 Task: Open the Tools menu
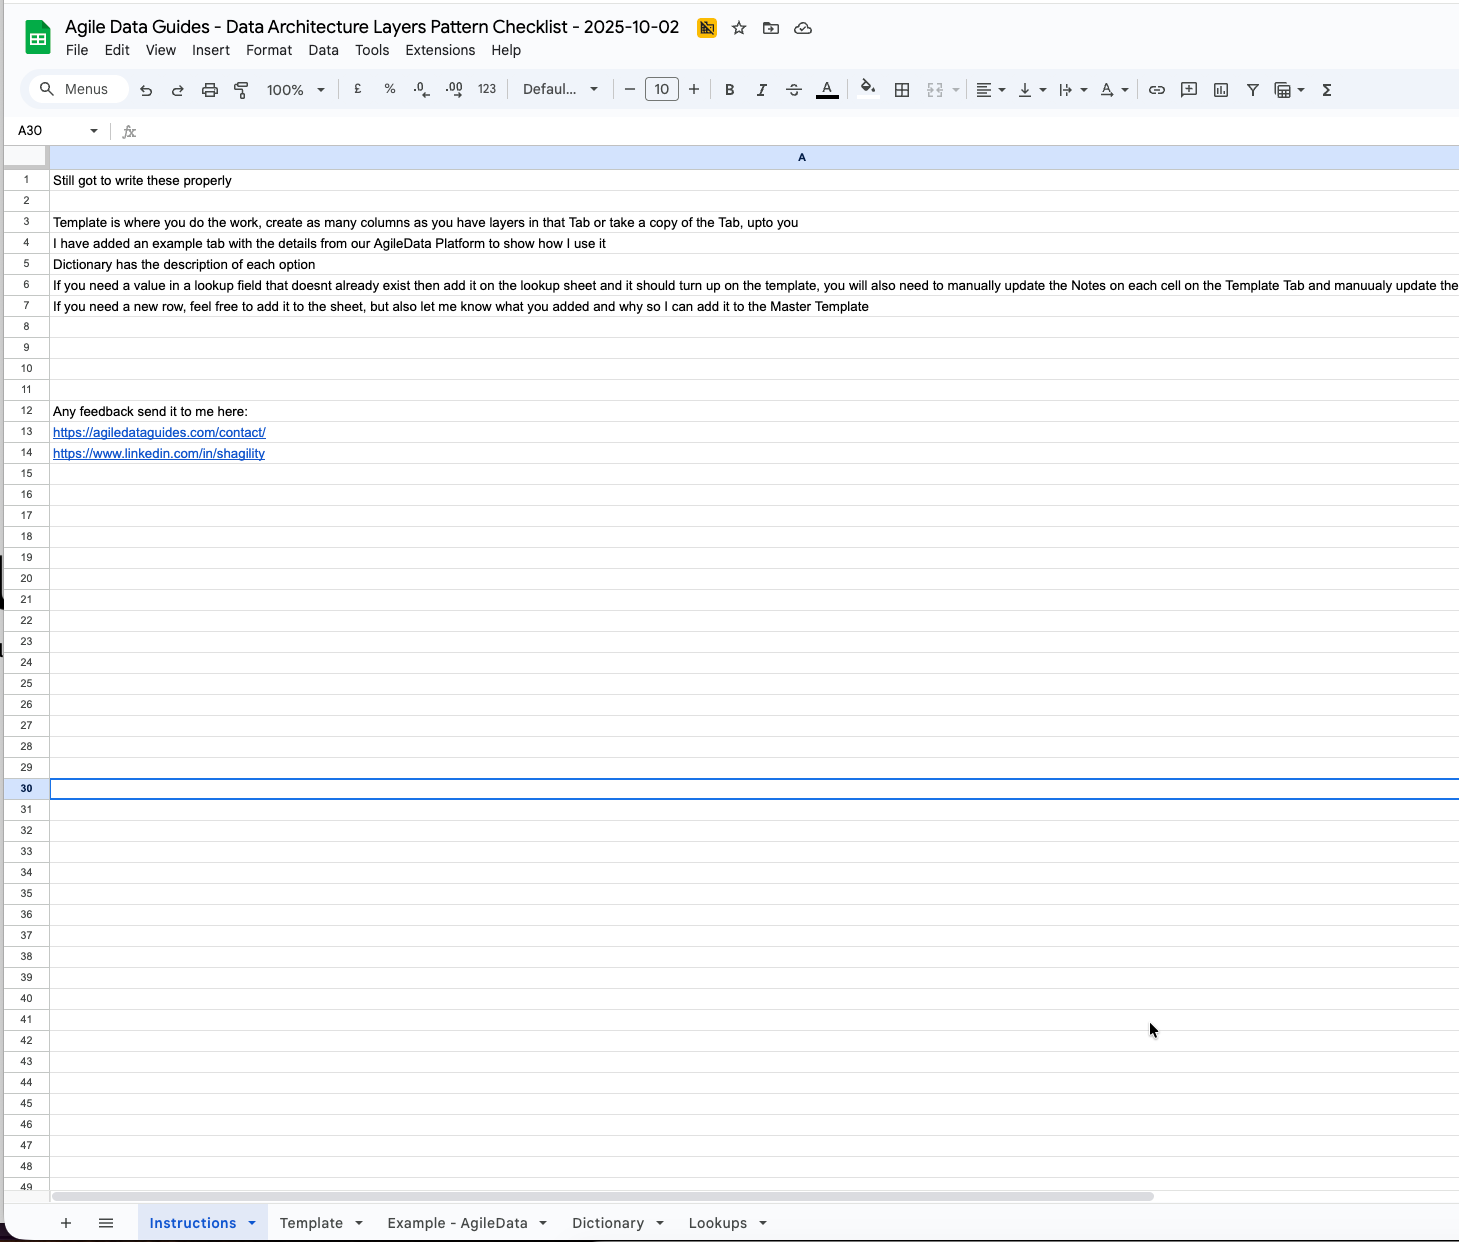coord(372,50)
